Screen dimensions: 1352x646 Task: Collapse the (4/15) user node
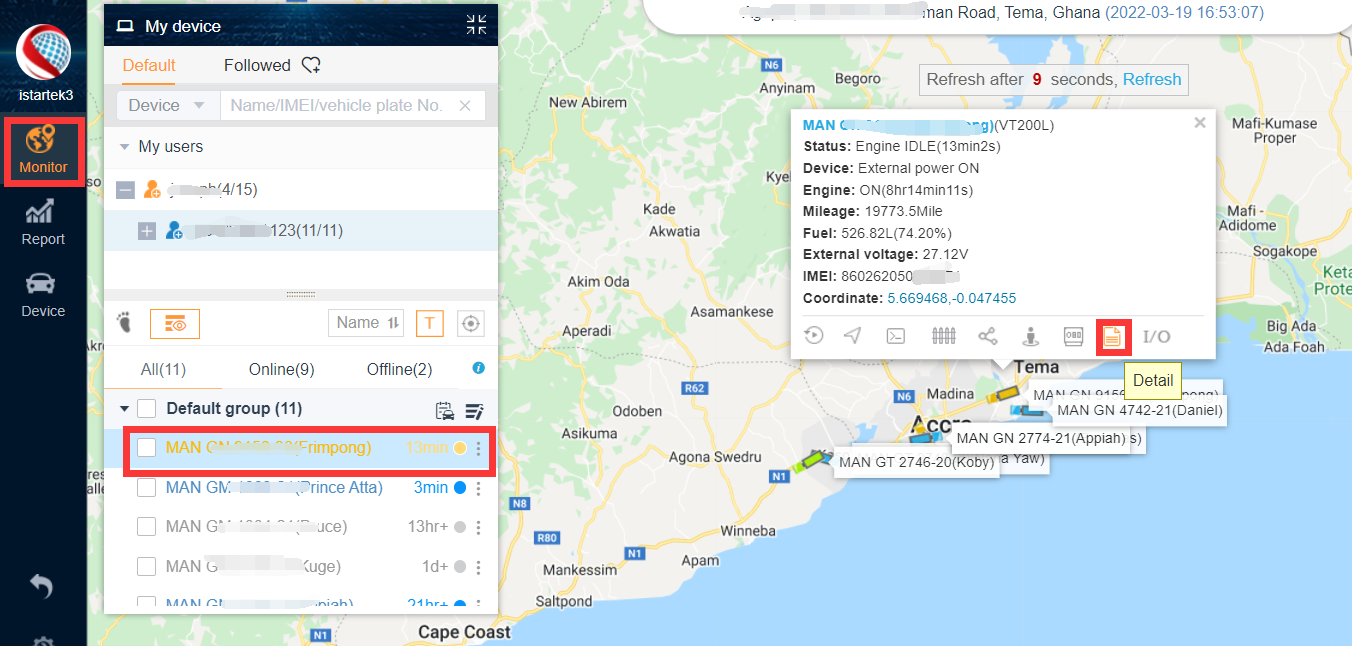click(x=126, y=189)
